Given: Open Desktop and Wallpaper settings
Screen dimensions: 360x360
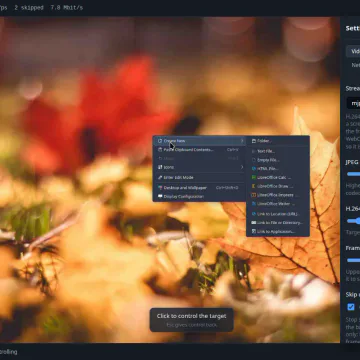Looking at the screenshot, I should click(199, 188).
